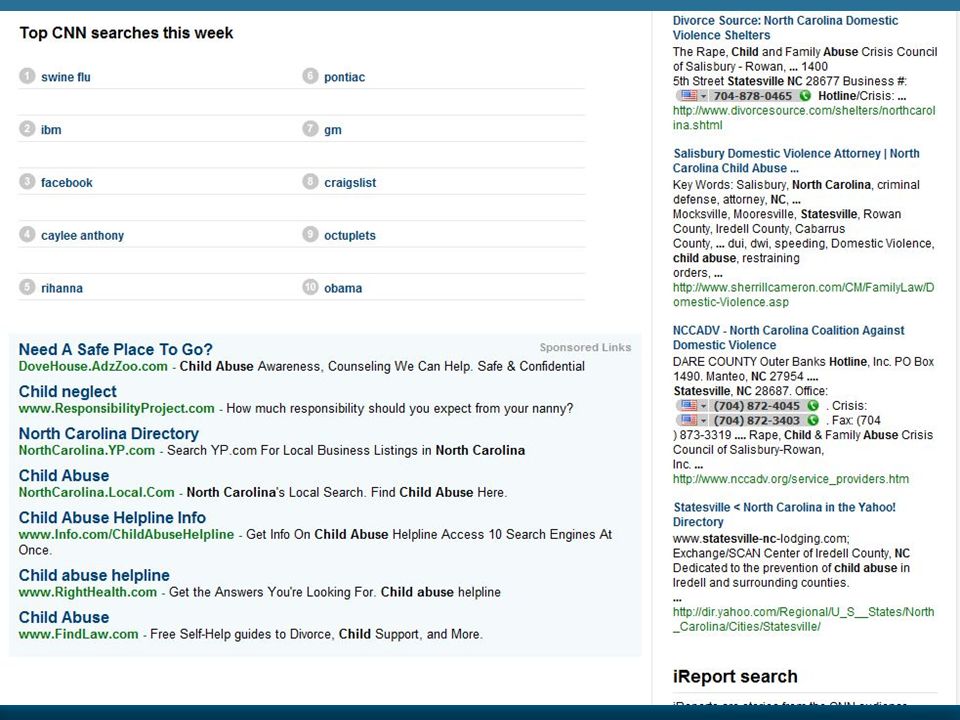
Task: Open the country dropdown arrow beside (704) 872-4045
Action: pos(703,406)
